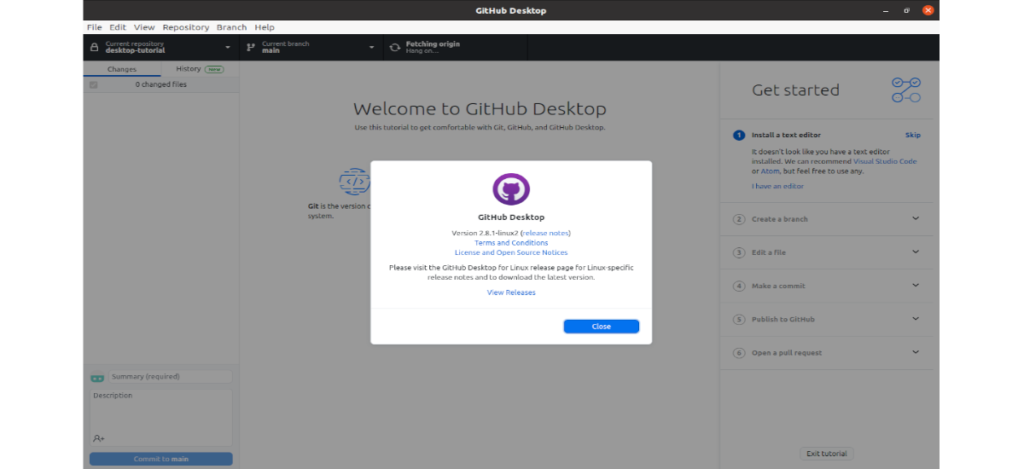Click the 0 changed files label
This screenshot has width=1024, height=469.
click(x=161, y=85)
